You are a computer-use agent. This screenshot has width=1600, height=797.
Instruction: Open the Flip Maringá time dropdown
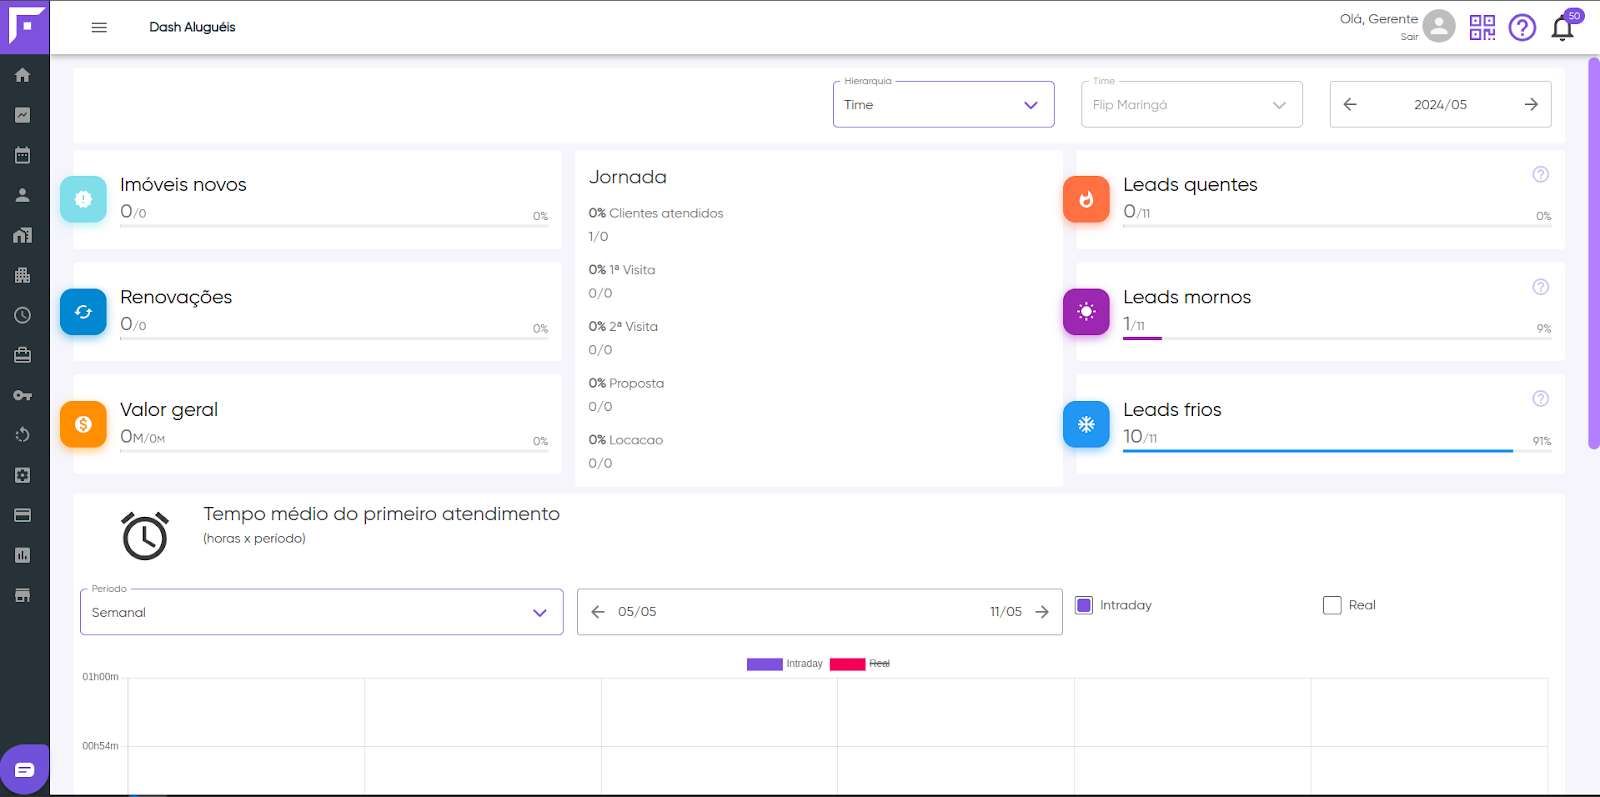pos(1192,104)
